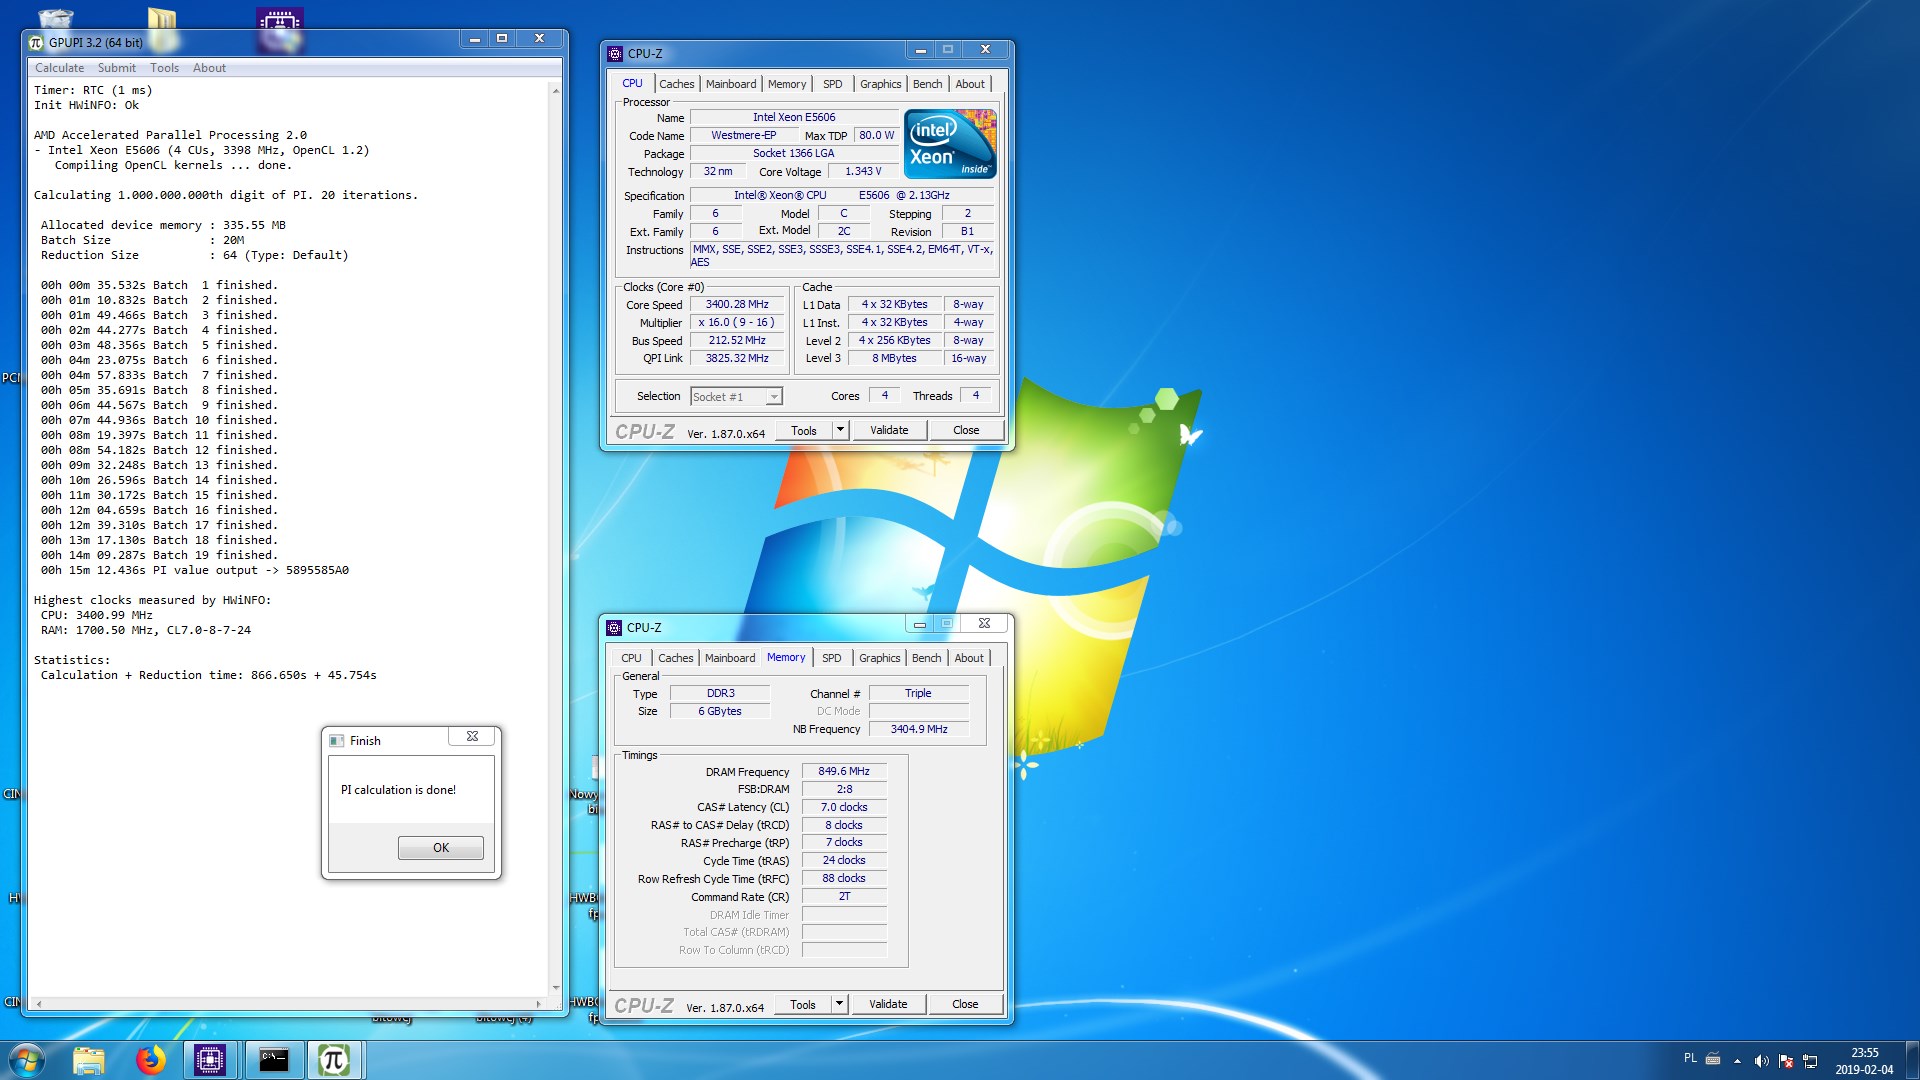The image size is (1920, 1080).
Task: Open the About menu in GPUPI
Action: pyautogui.click(x=209, y=68)
